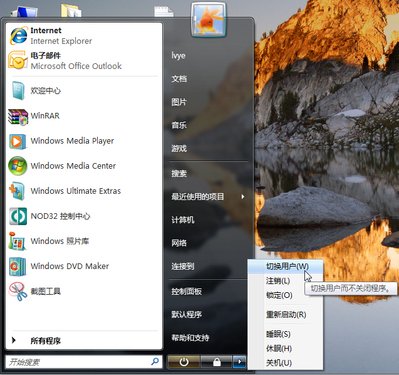Open 网络 in the right pane

tap(179, 243)
